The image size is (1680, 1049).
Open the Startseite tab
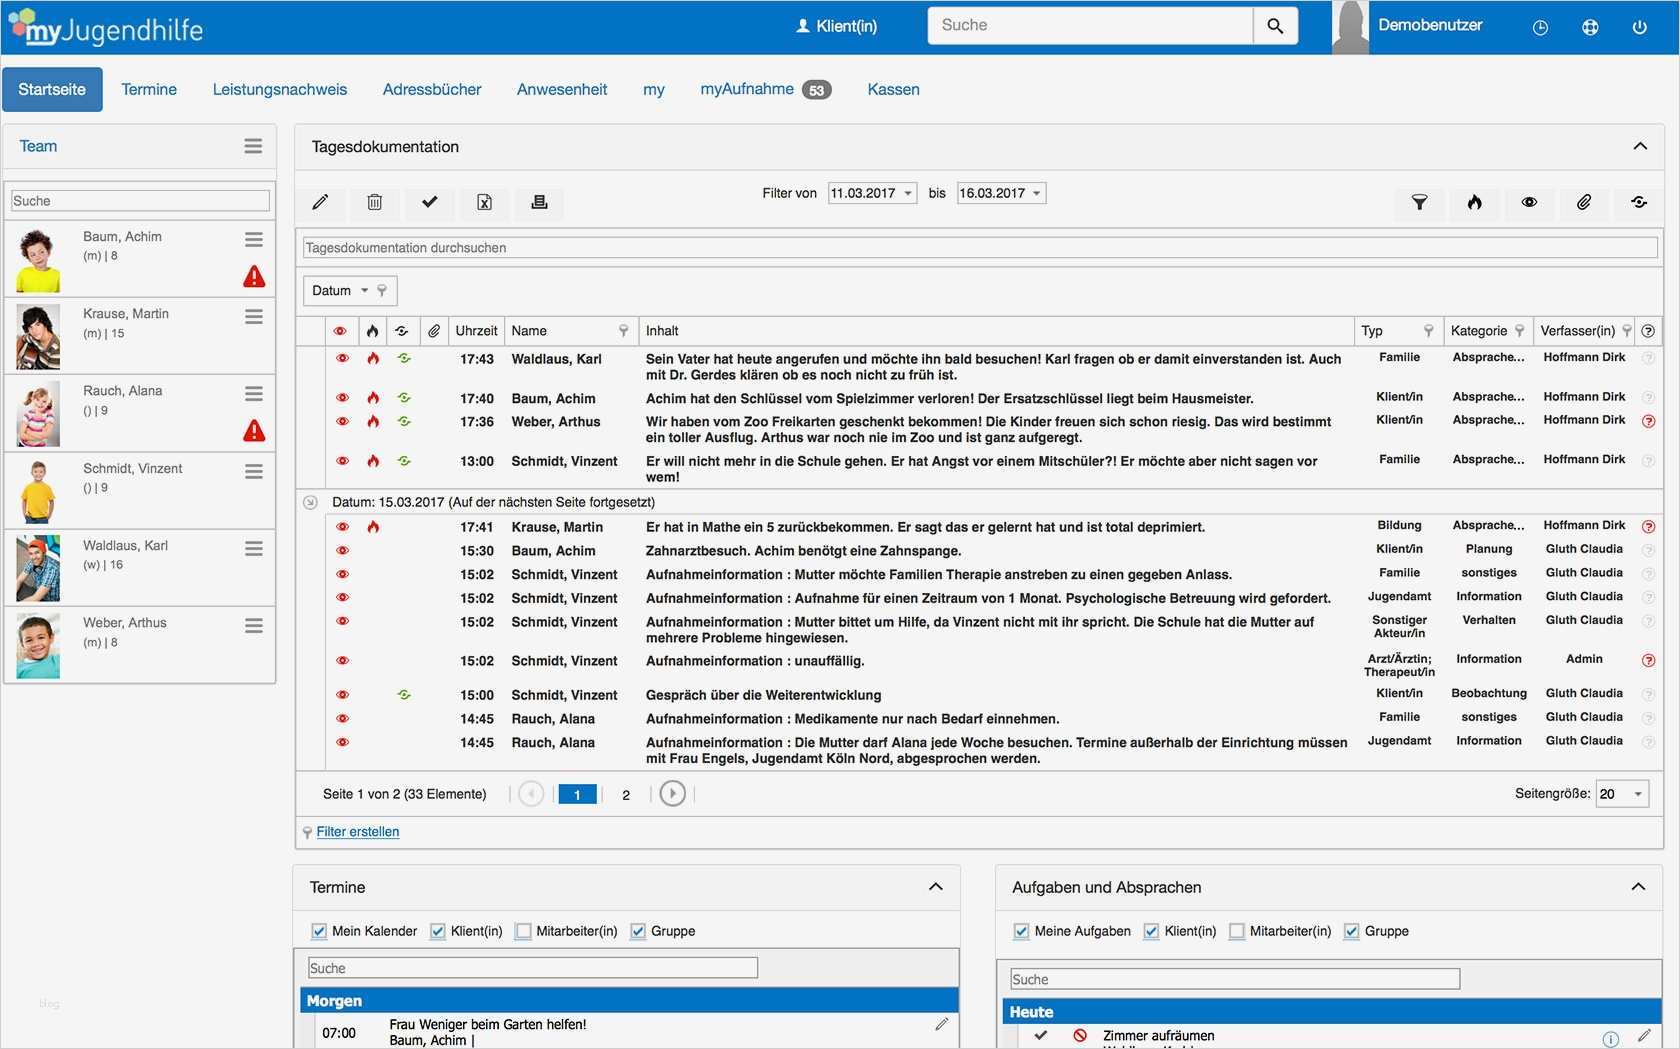coord(52,89)
